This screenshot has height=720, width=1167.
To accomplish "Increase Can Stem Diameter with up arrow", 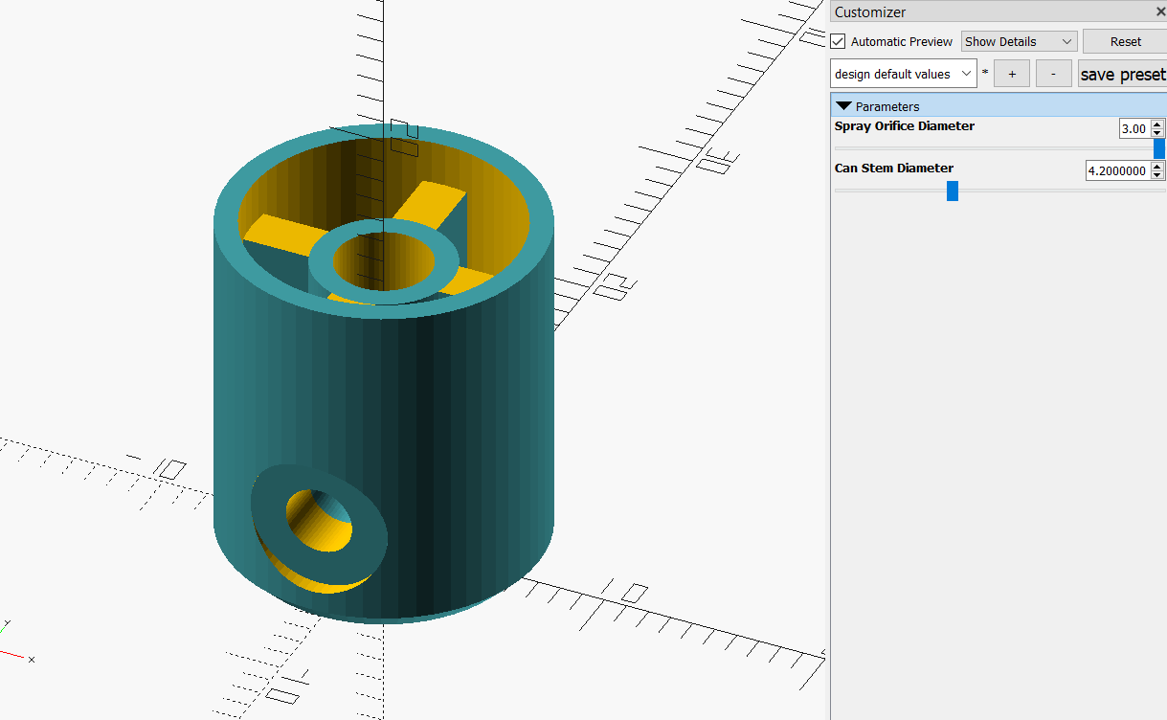I will tap(1157, 166).
